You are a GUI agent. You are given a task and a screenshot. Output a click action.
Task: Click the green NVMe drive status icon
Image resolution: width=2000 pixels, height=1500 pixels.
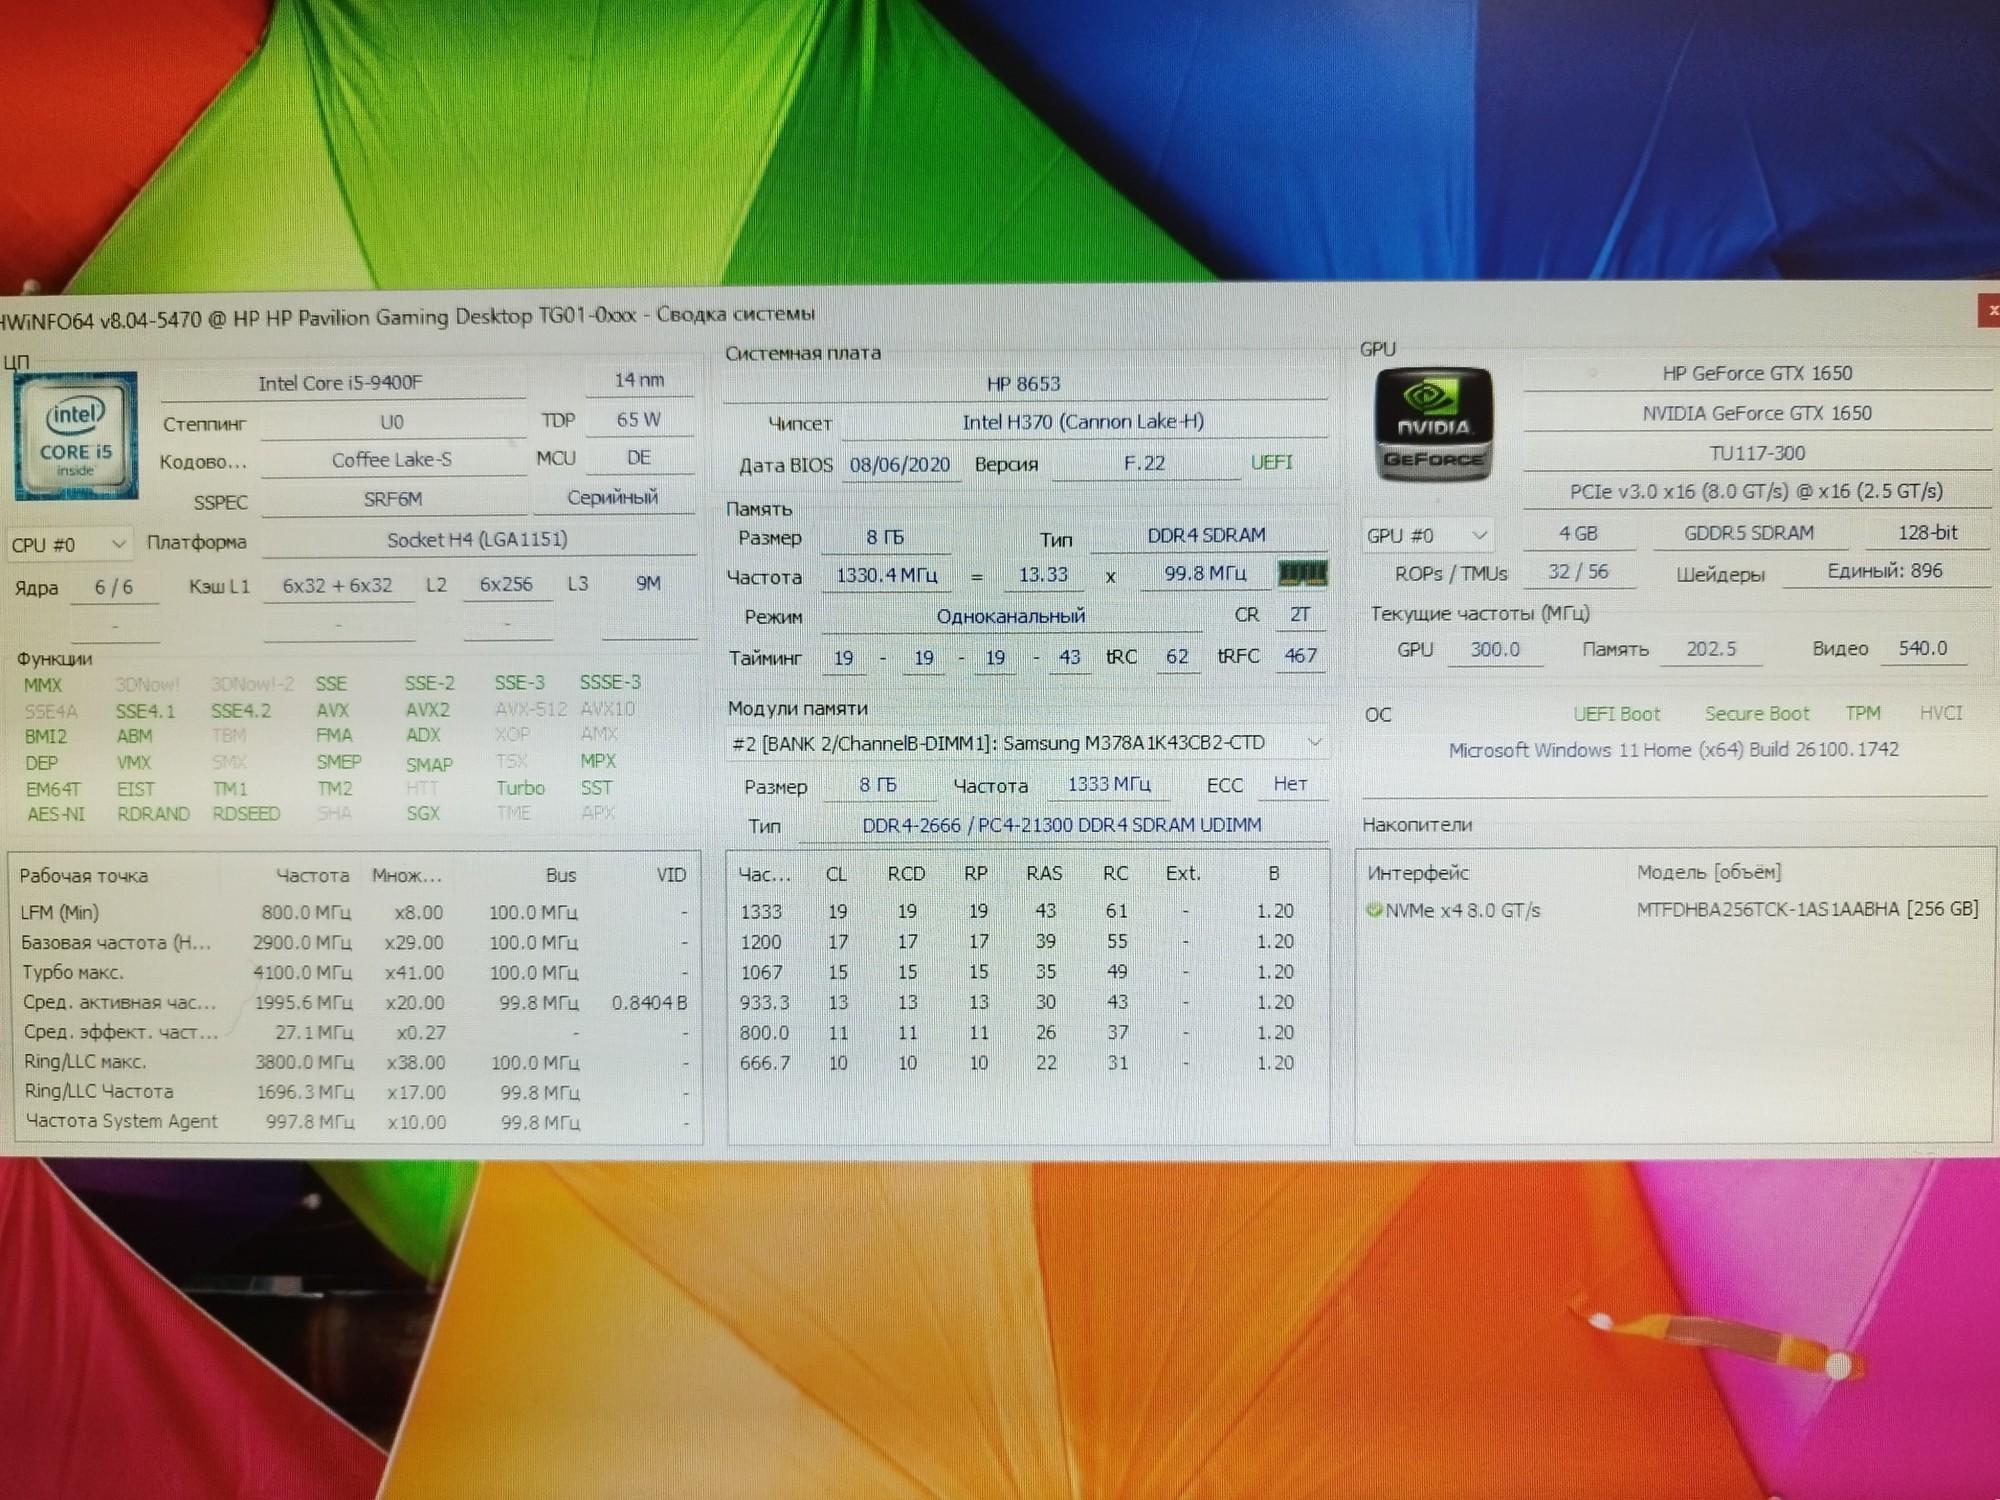coord(1374,910)
